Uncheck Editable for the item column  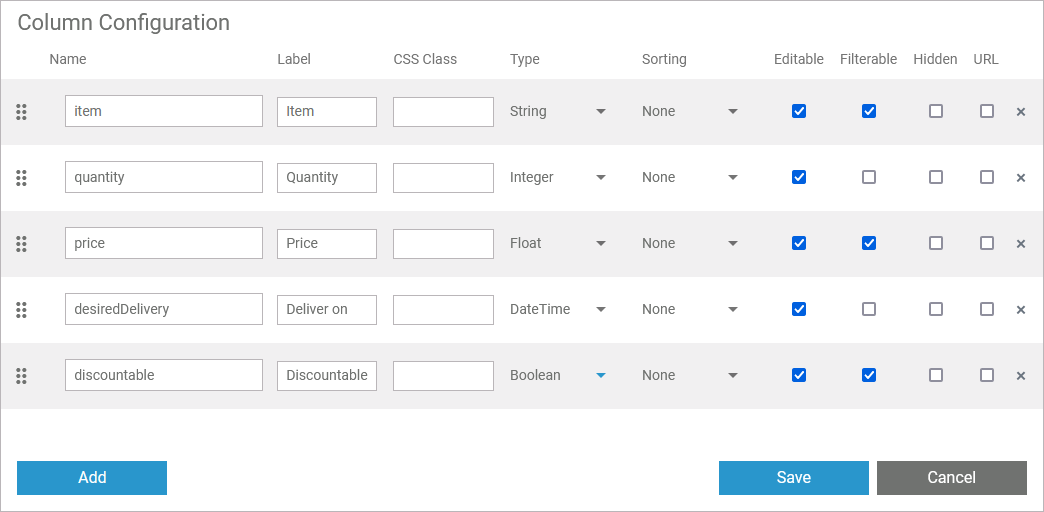(x=798, y=111)
